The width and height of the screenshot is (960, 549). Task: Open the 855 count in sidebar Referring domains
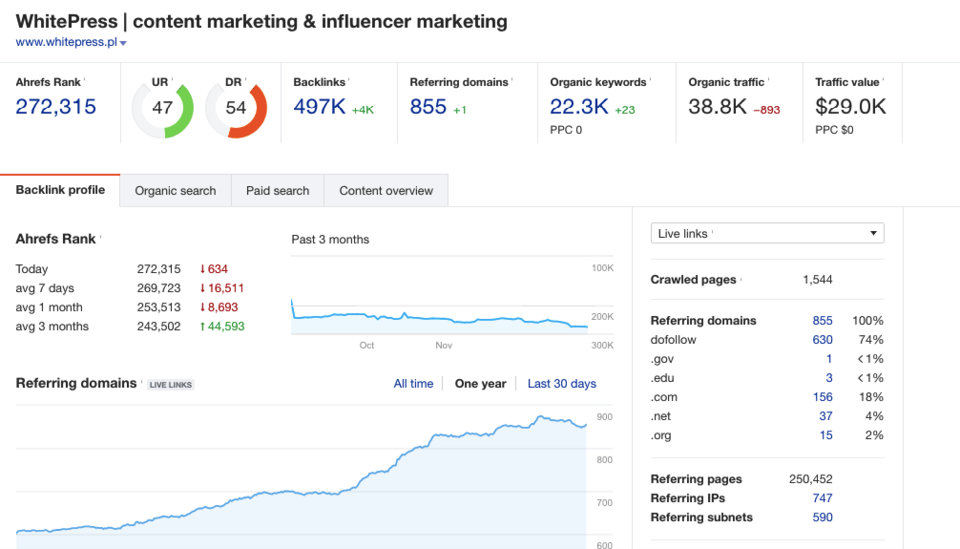coord(822,321)
